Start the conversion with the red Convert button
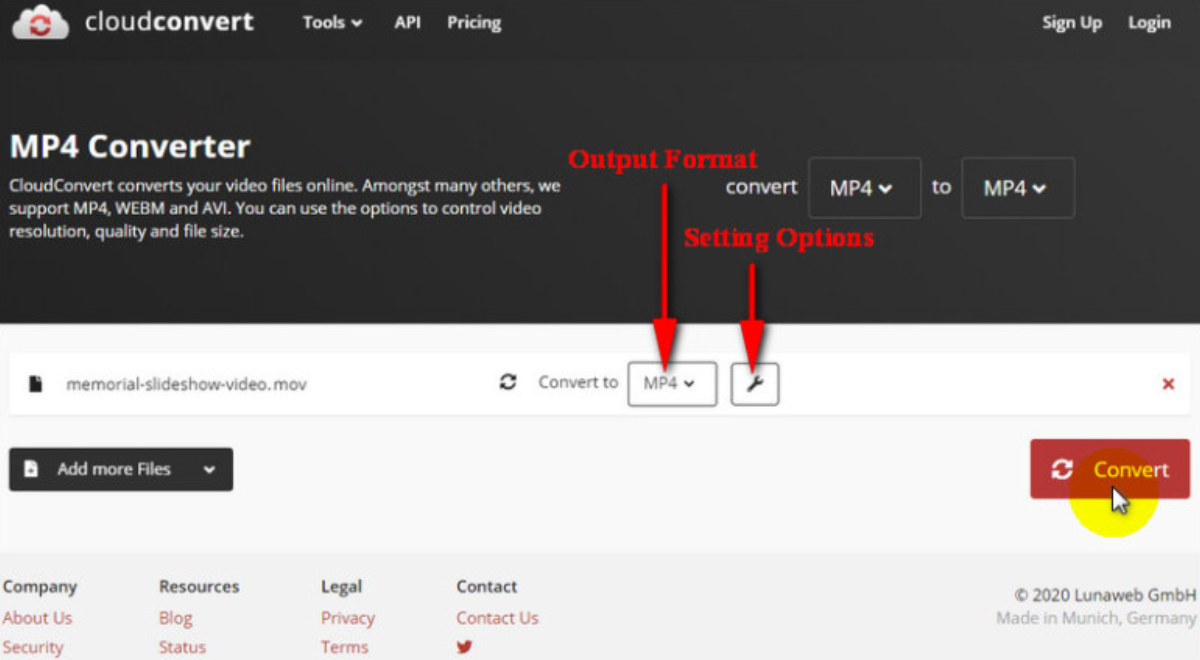Image resolution: width=1200 pixels, height=660 pixels. pos(1110,469)
